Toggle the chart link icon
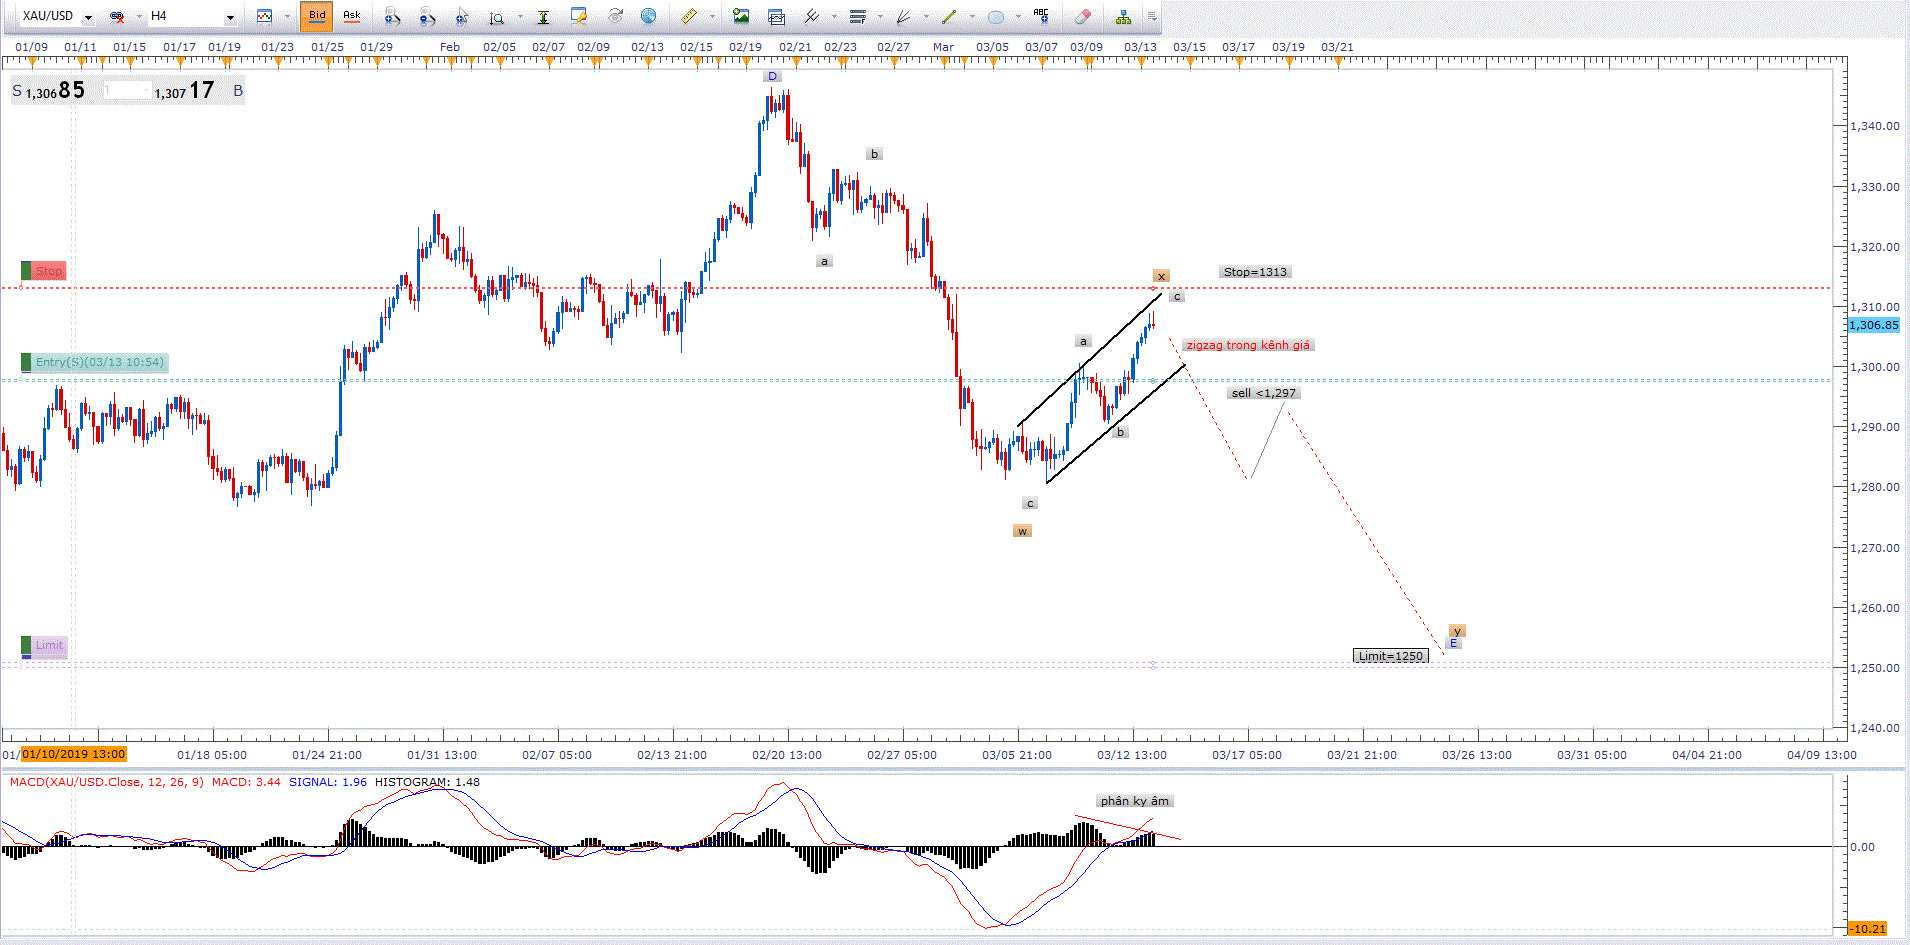The height and width of the screenshot is (945, 1910). [x=117, y=16]
